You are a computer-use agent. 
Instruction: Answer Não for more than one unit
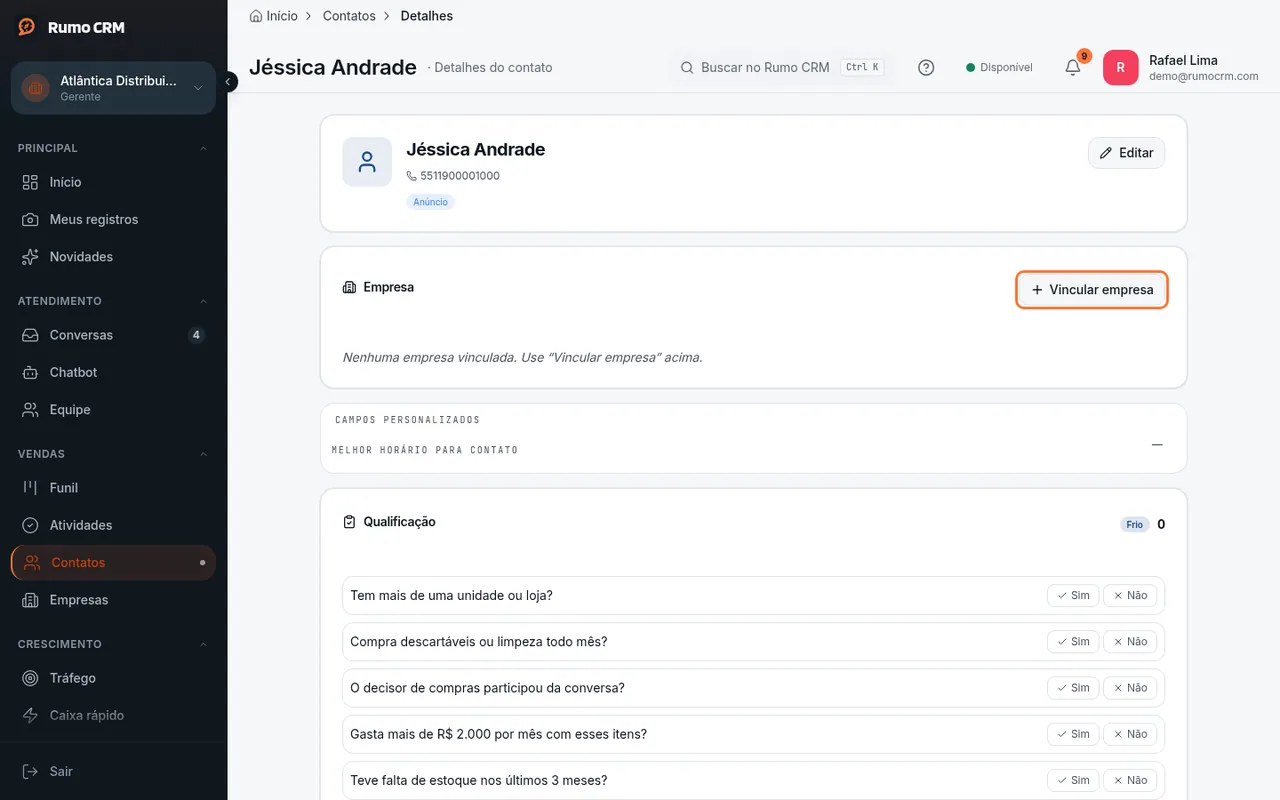click(x=1130, y=595)
